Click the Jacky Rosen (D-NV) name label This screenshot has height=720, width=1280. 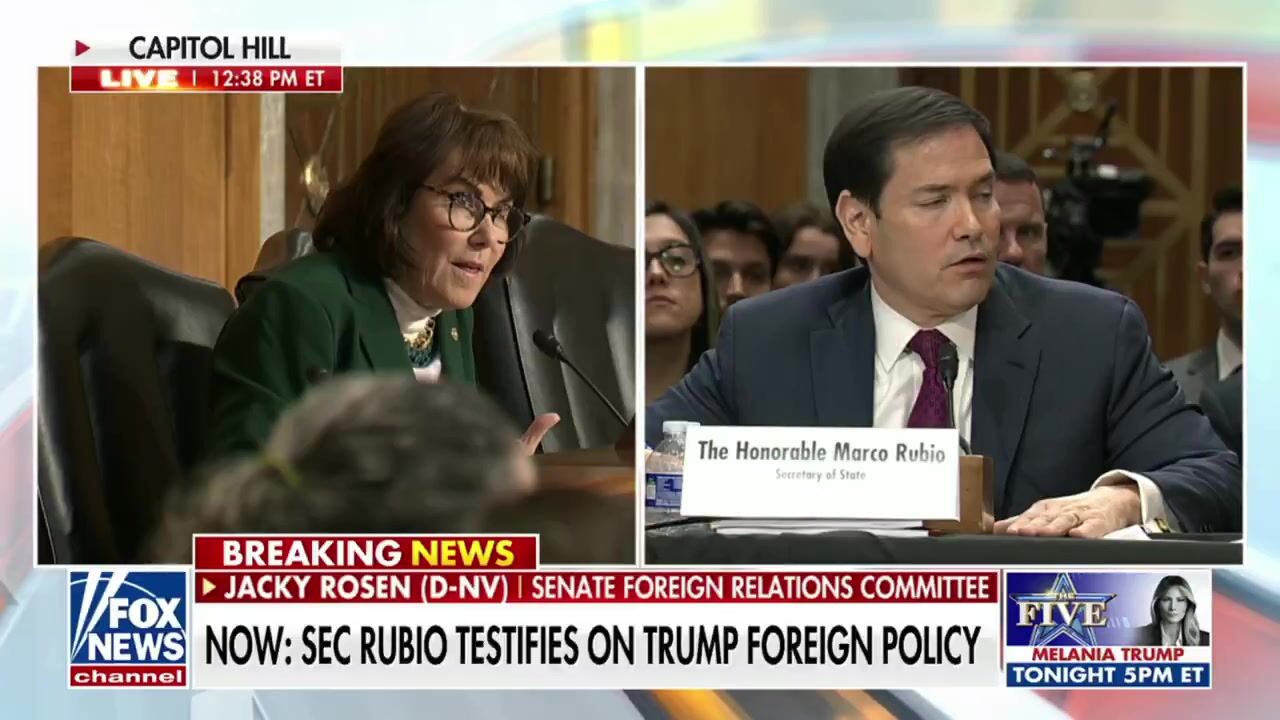point(365,588)
